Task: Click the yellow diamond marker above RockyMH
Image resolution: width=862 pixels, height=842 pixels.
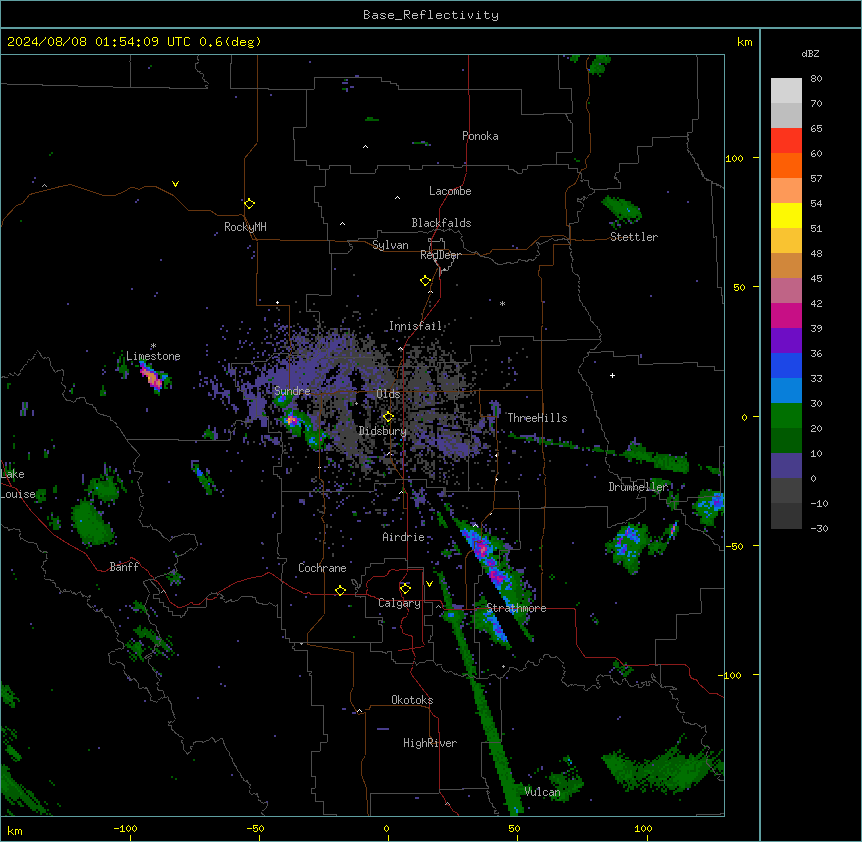Action: point(249,203)
